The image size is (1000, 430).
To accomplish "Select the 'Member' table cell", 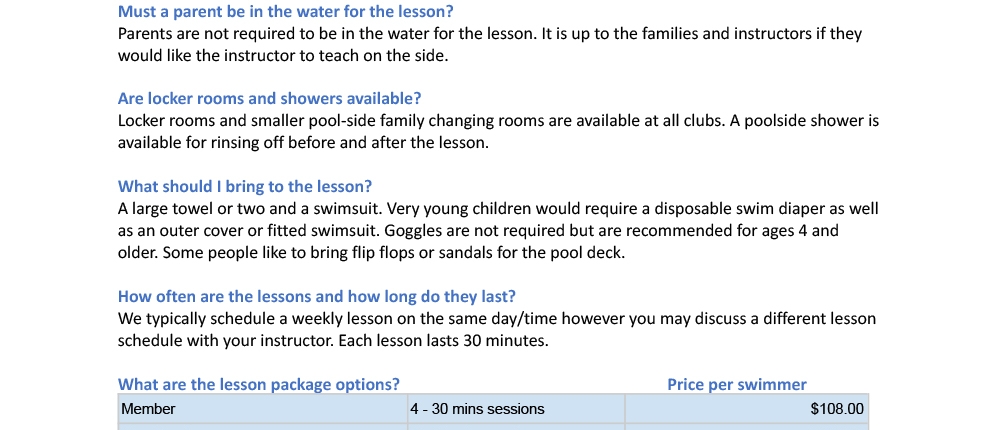I will pyautogui.click(x=263, y=409).
